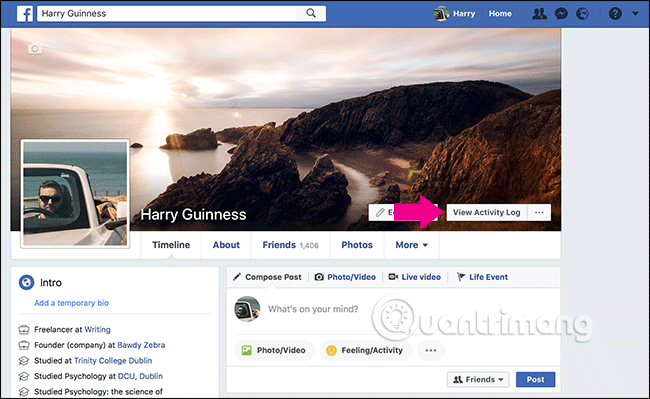The height and width of the screenshot is (399, 650).
Task: Click inside the Harry Guinness search field
Action: point(167,13)
